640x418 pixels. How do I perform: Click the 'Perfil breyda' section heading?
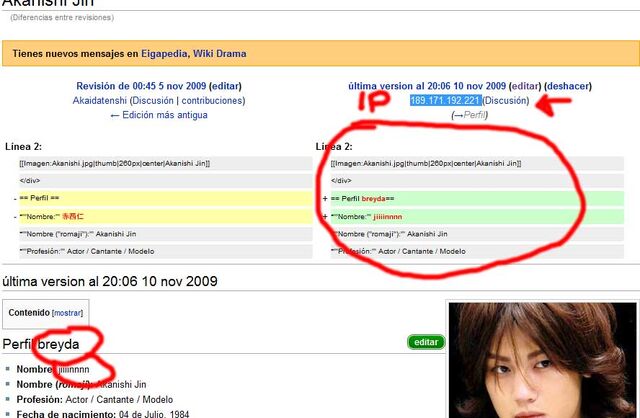point(41,345)
